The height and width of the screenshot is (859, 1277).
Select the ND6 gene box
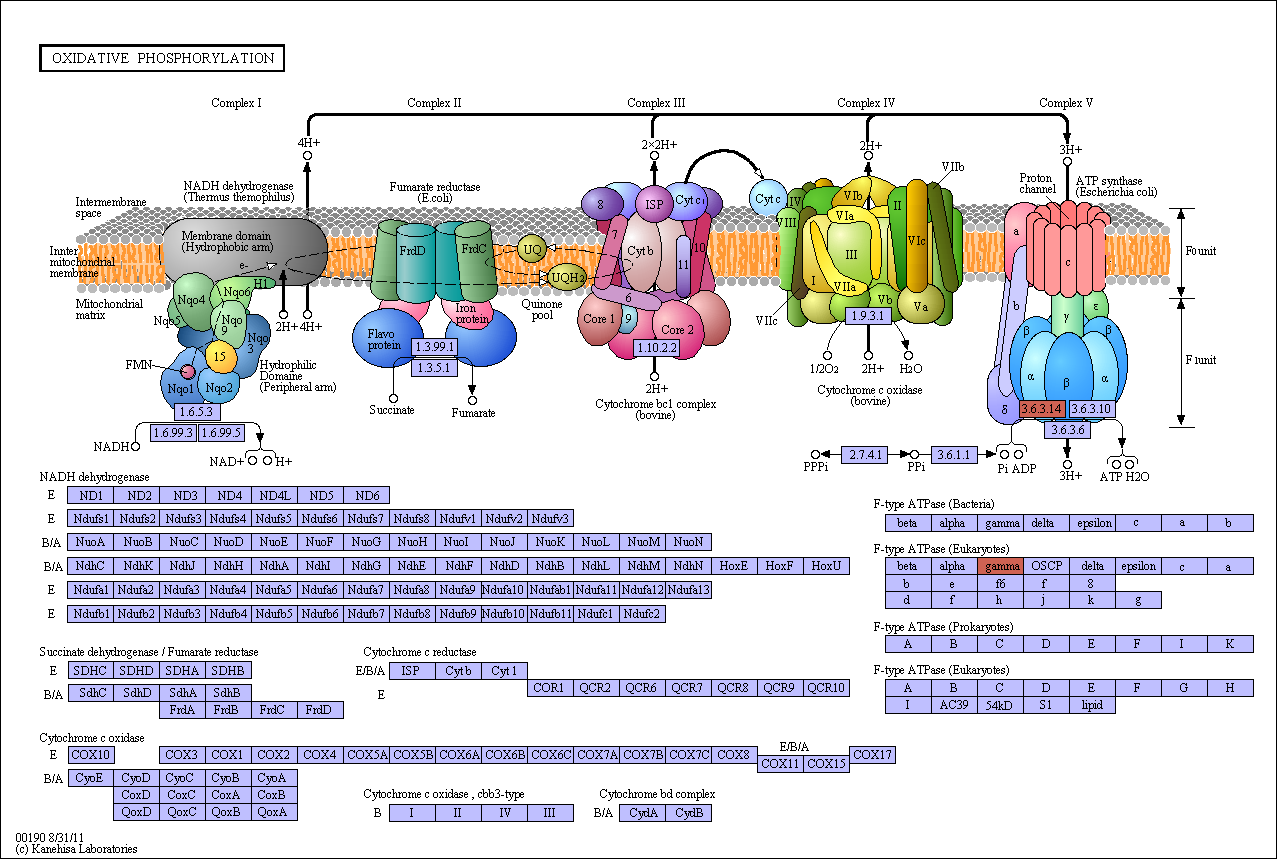tap(367, 495)
